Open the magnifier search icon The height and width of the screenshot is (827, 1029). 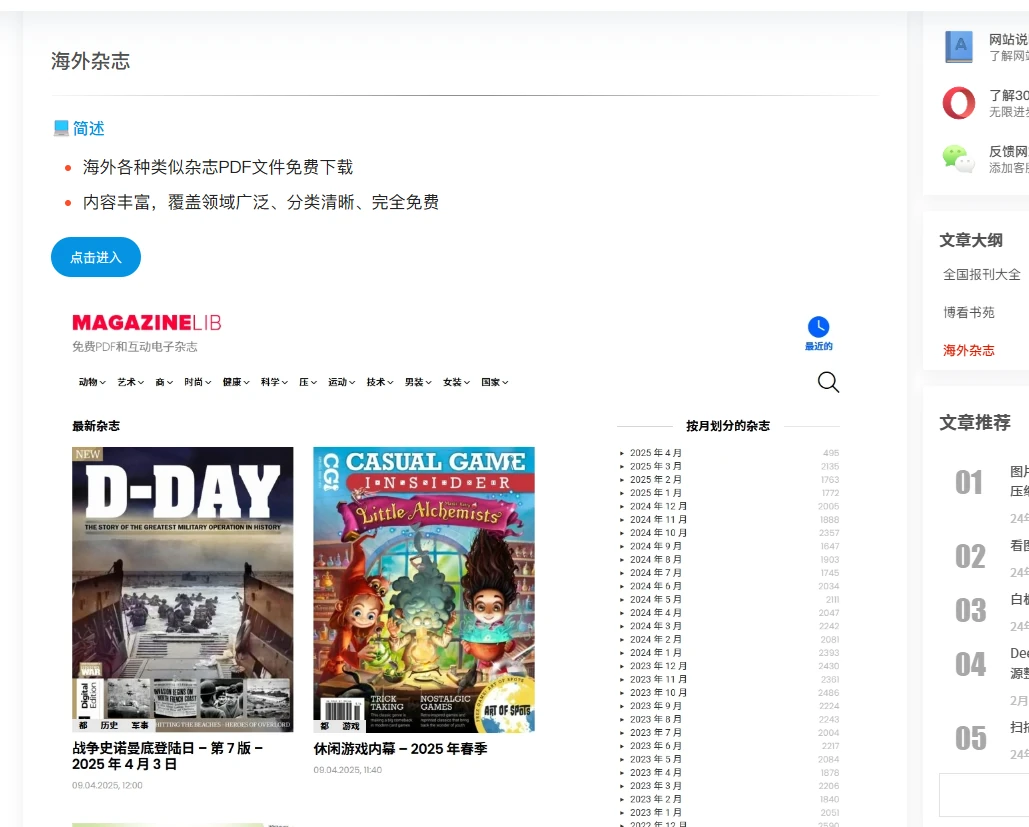(x=828, y=382)
